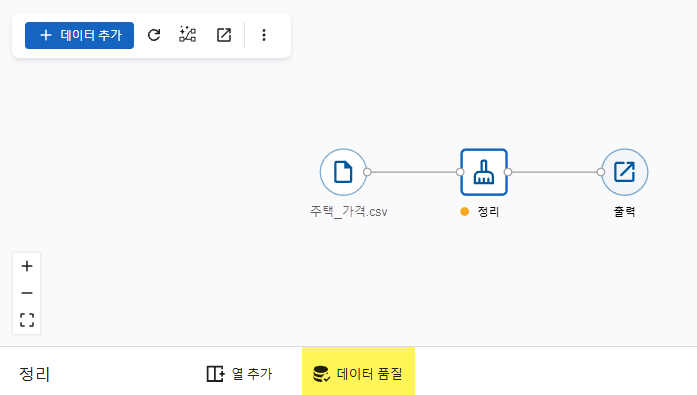697x395 pixels.
Task: Click the orange status dot beside 정리
Action: 465,211
